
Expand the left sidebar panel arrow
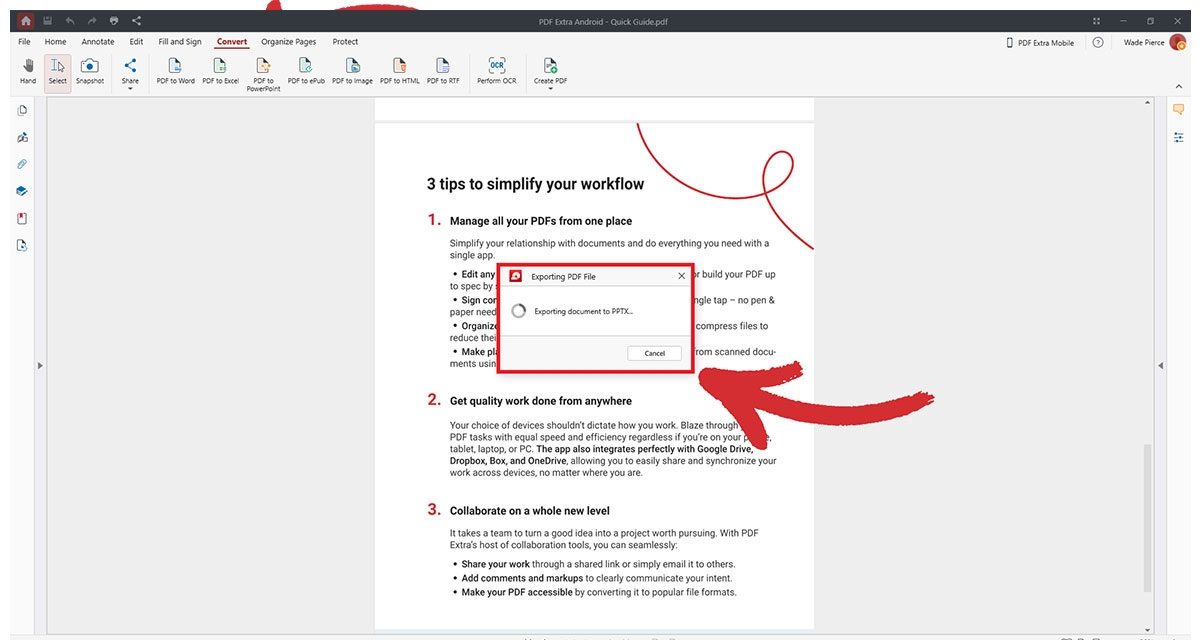coord(40,366)
